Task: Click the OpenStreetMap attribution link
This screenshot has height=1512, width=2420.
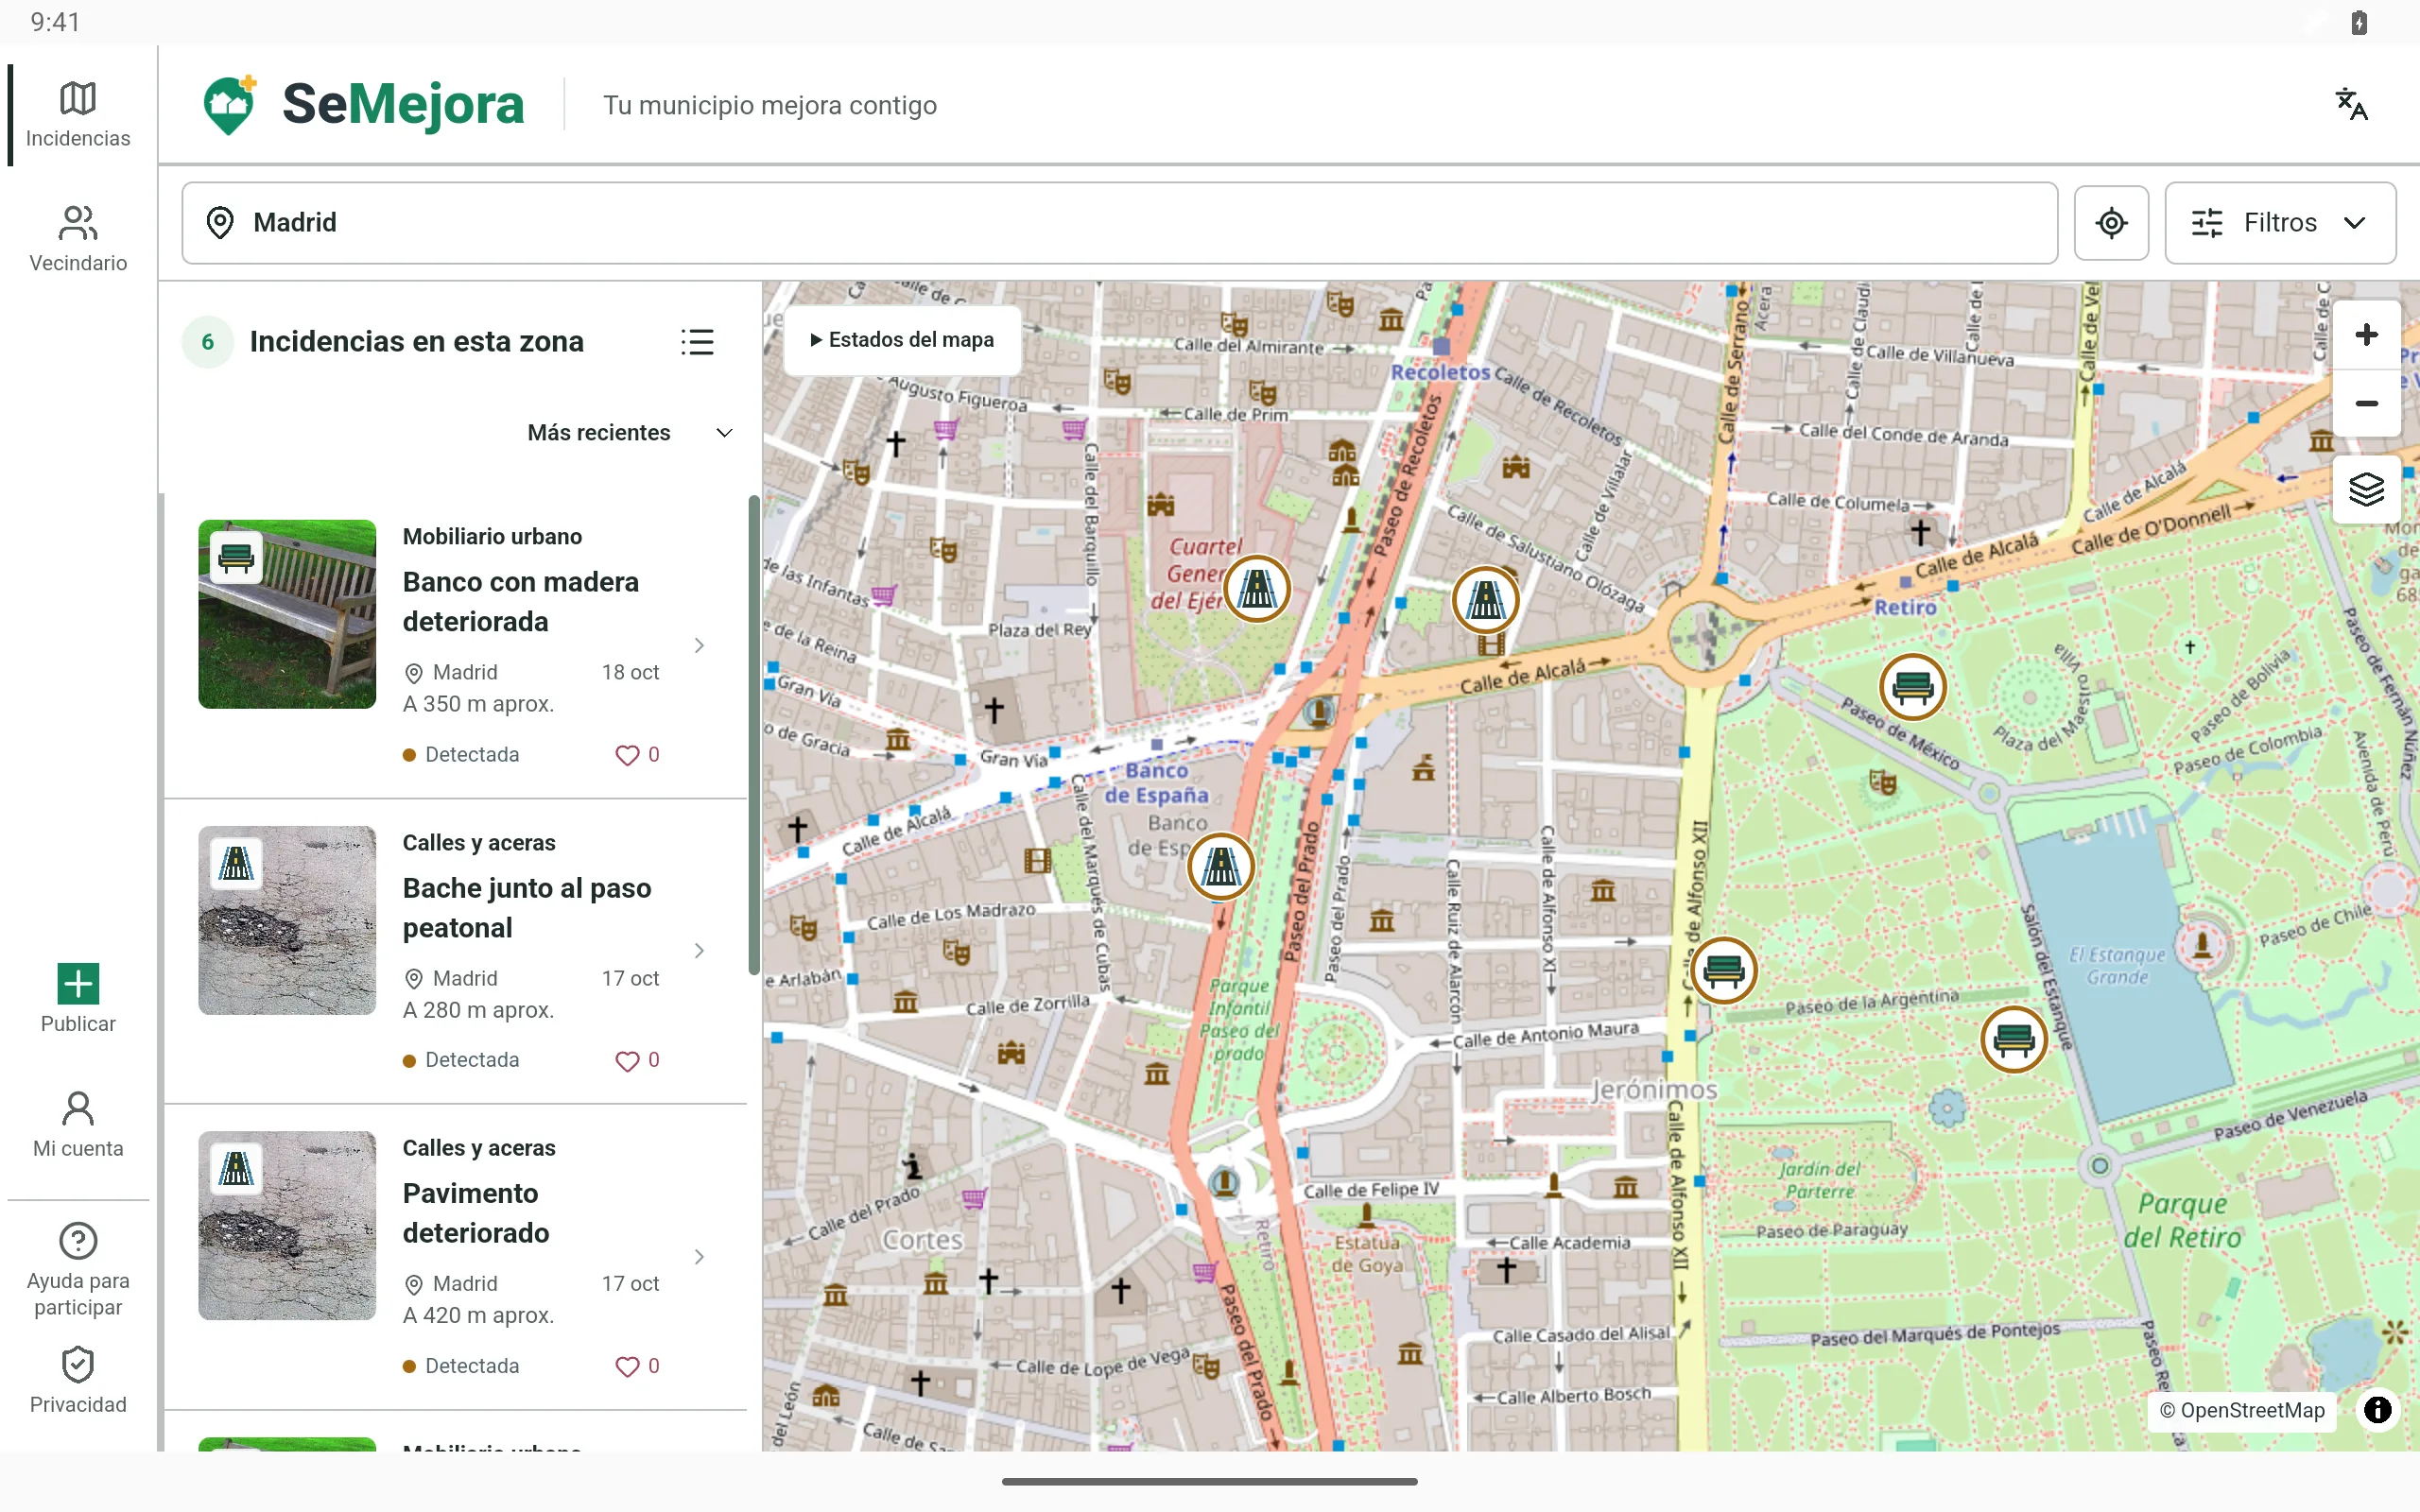Action: pyautogui.click(x=2241, y=1410)
